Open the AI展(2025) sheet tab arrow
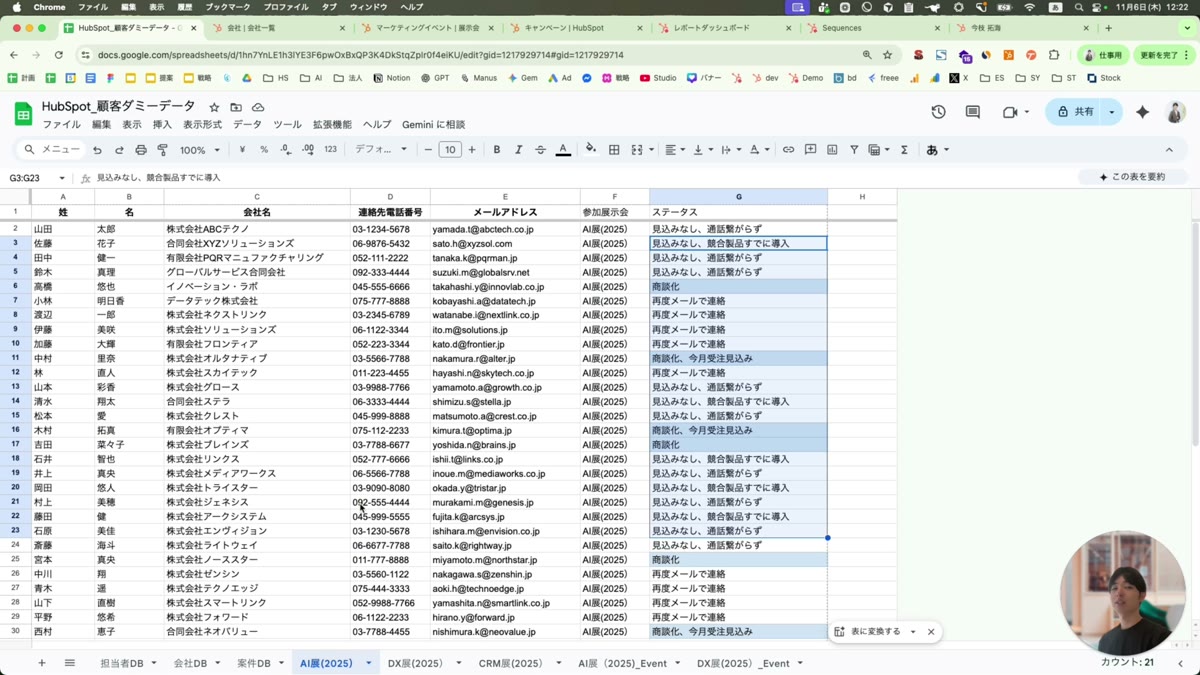Image resolution: width=1200 pixels, height=675 pixels. point(368,663)
